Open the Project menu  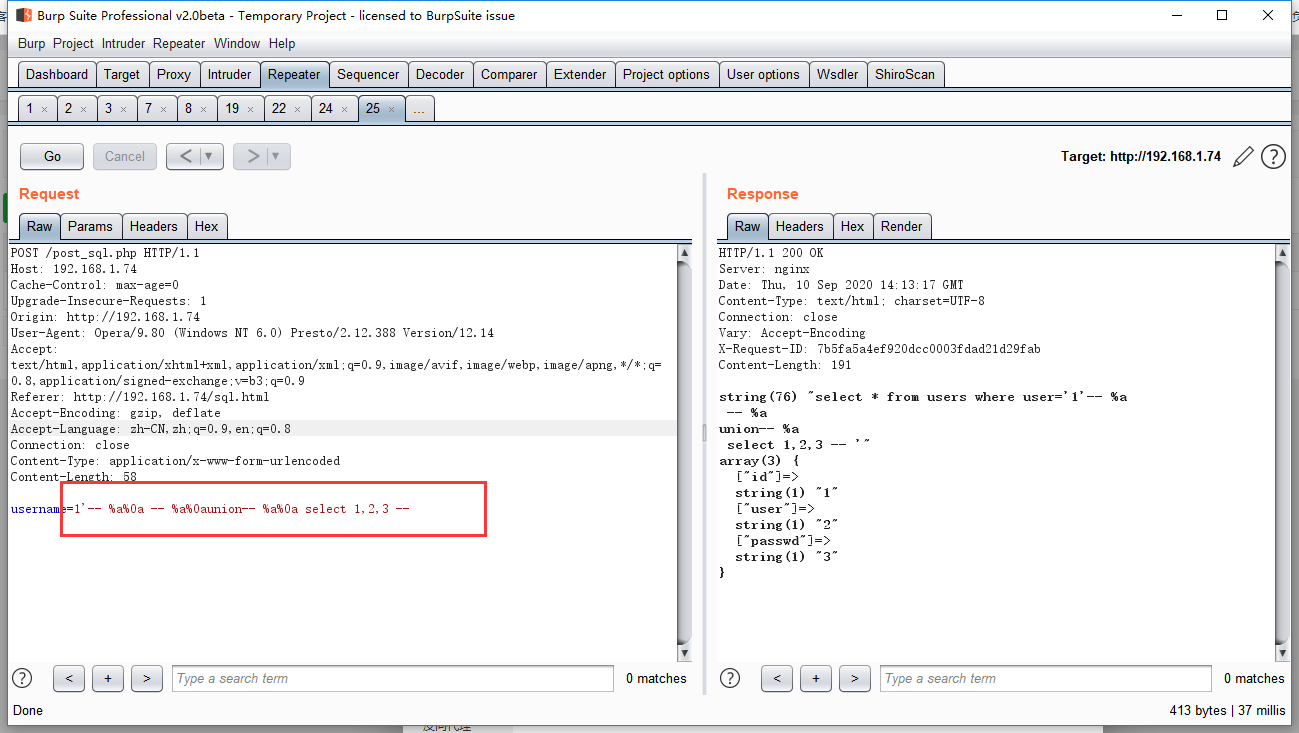tap(73, 43)
